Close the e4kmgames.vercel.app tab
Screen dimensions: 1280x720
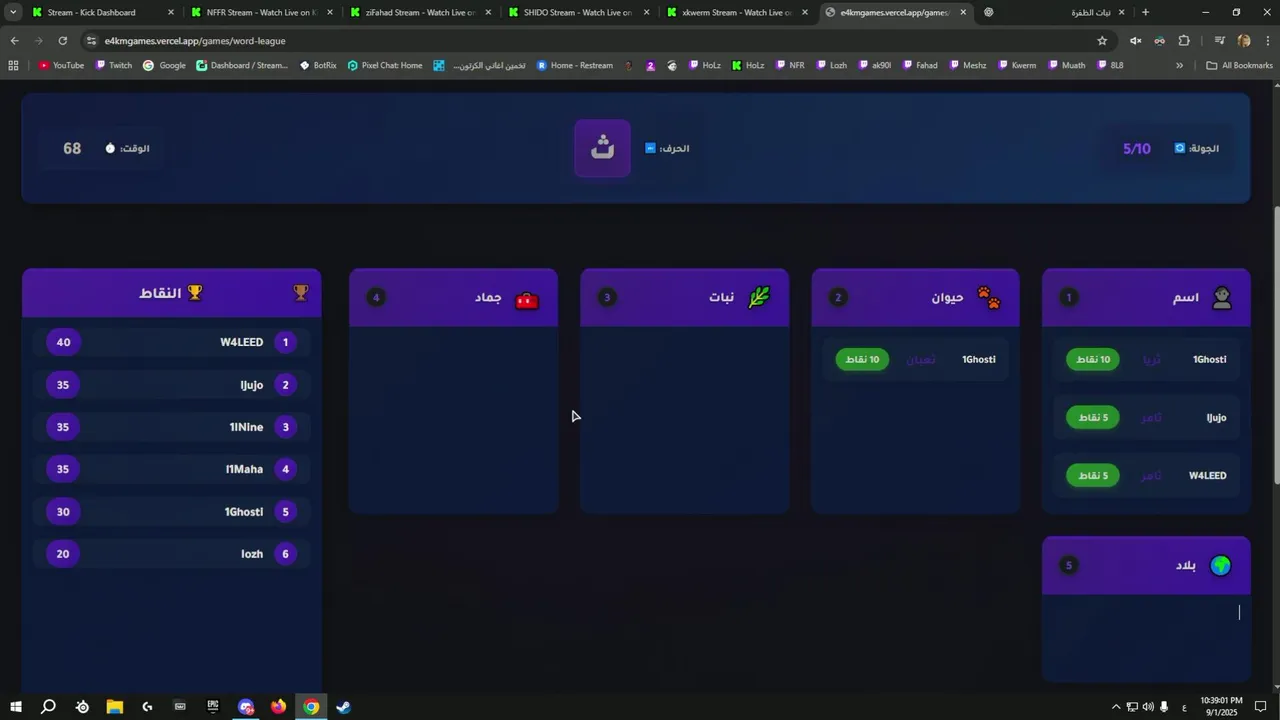[x=963, y=12]
